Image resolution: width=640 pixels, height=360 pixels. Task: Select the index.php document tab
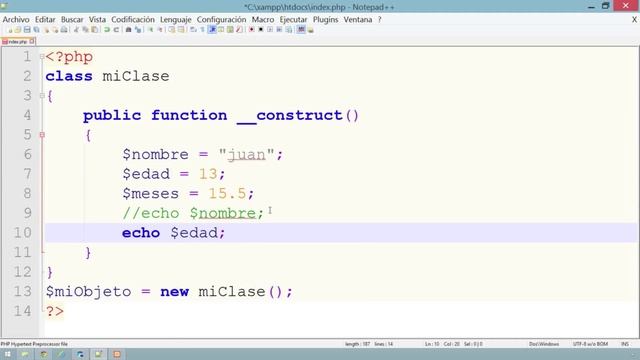17,42
